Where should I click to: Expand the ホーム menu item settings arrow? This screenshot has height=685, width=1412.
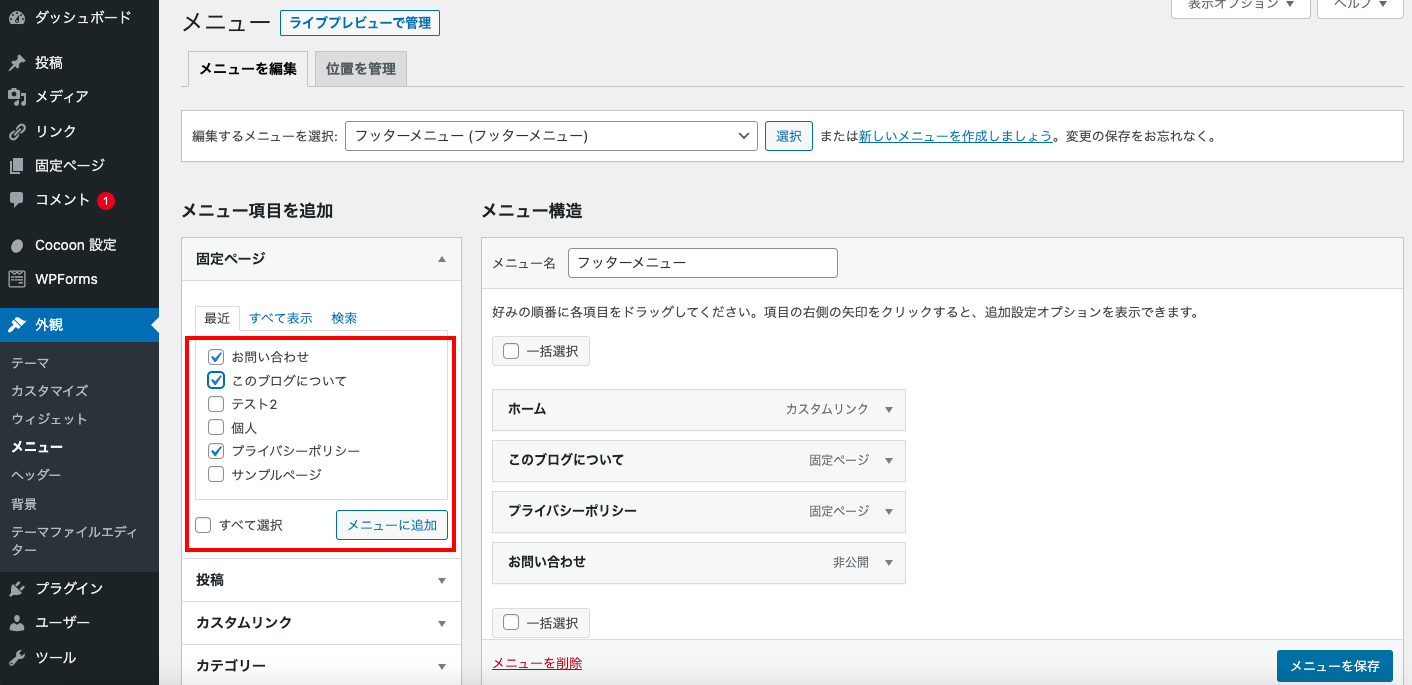[888, 410]
